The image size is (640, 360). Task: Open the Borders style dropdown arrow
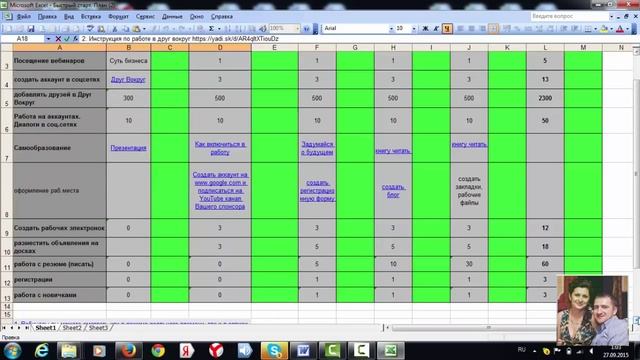click(596, 29)
